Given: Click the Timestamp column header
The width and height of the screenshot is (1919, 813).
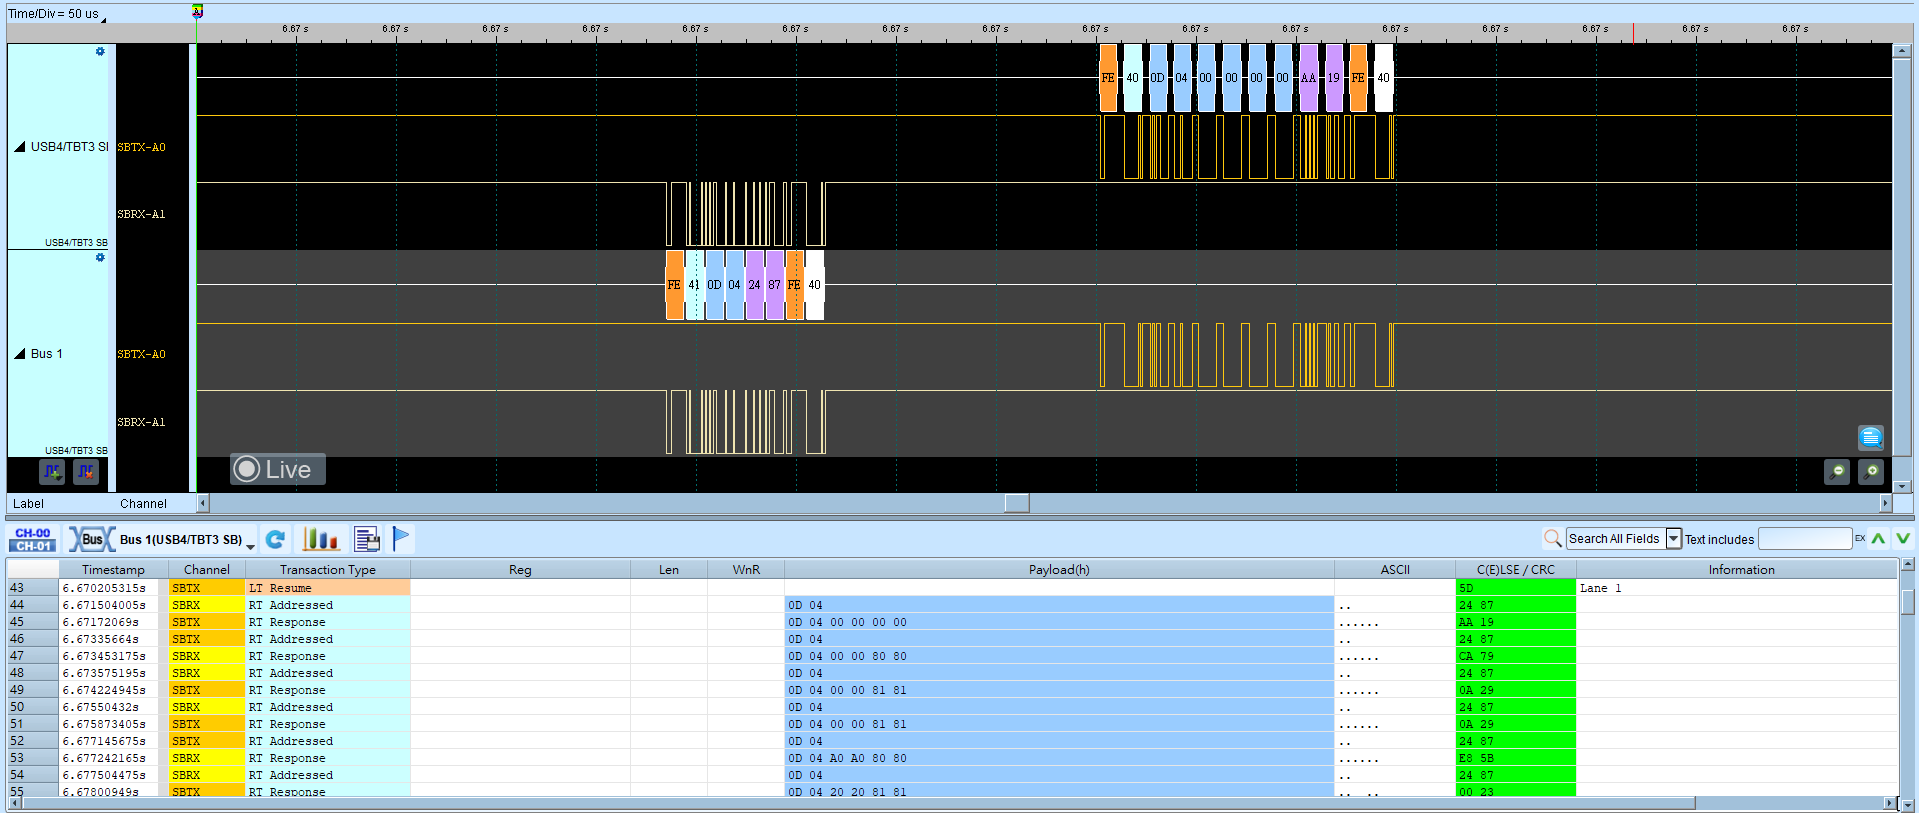Looking at the screenshot, I should click(x=113, y=569).
